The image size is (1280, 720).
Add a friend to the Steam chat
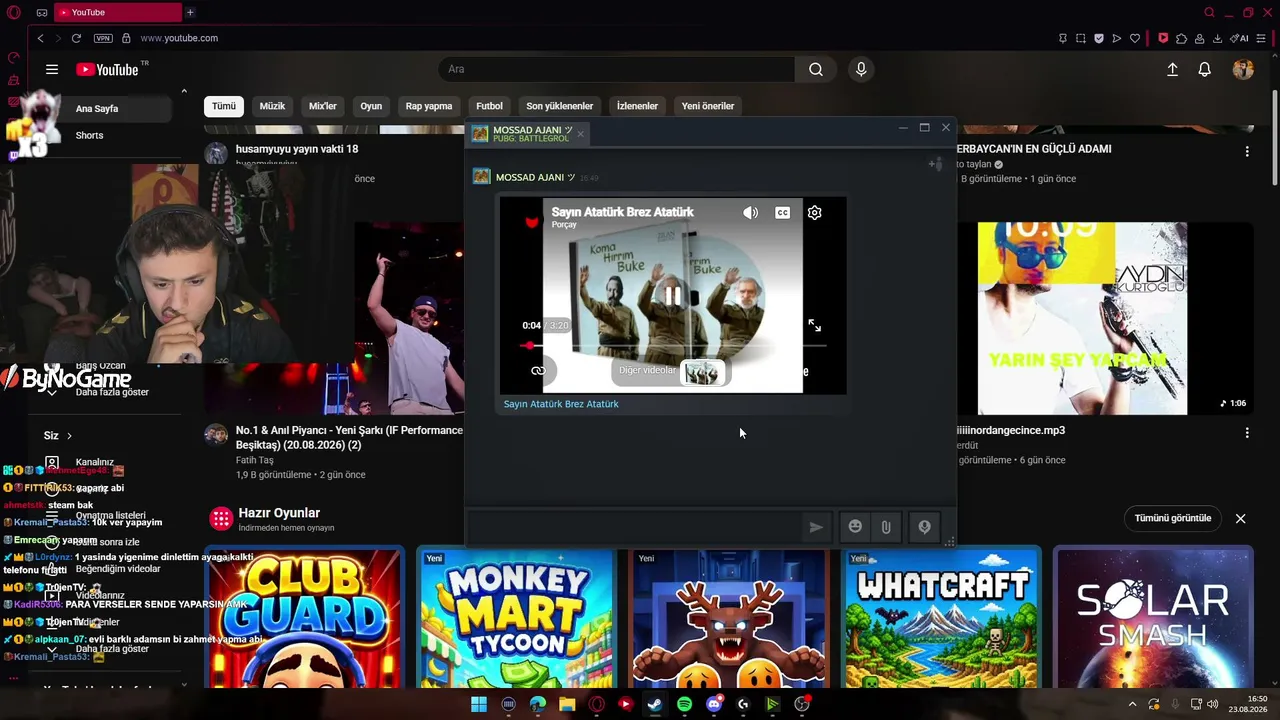click(x=935, y=164)
